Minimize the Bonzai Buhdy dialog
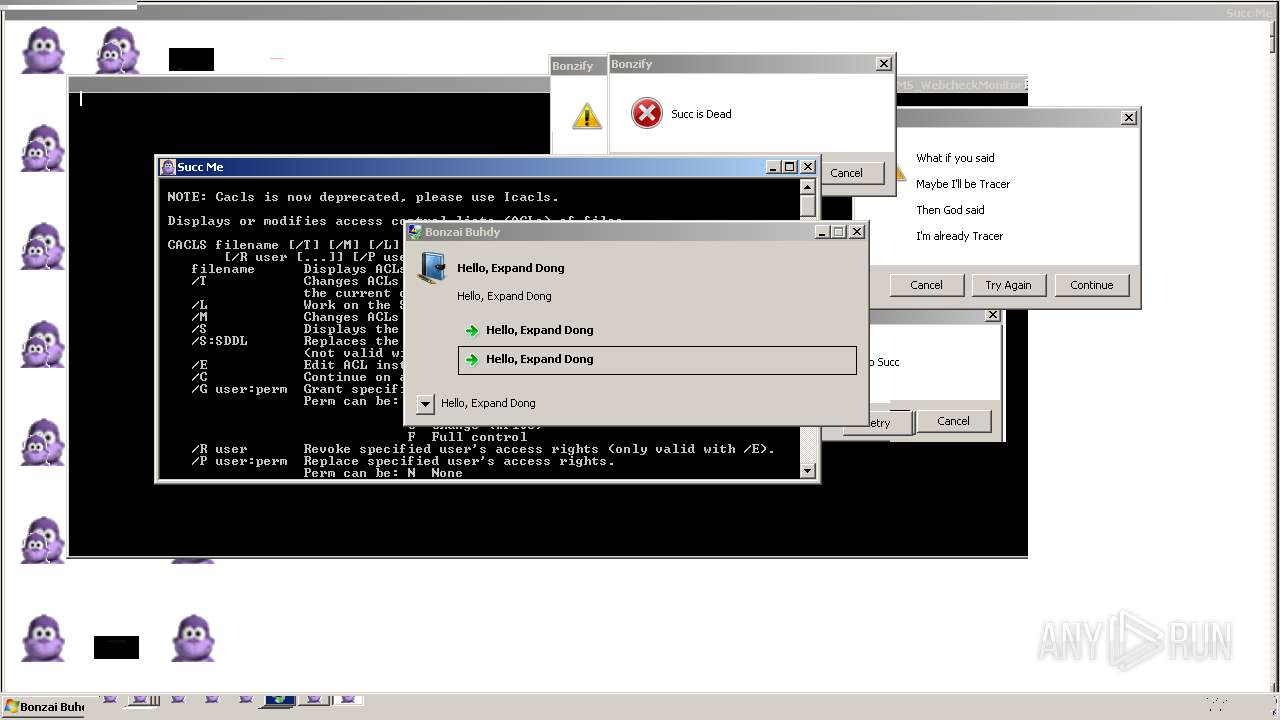1280x720 pixels. point(822,232)
